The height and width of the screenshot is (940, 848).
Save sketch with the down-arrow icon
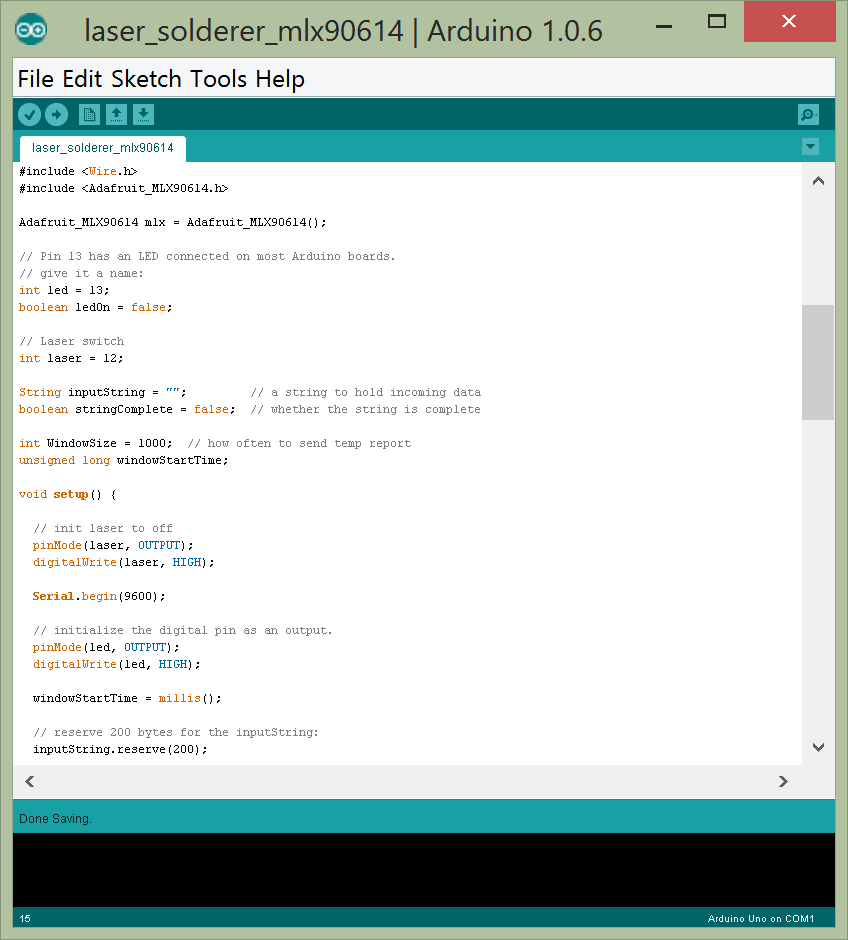(143, 115)
